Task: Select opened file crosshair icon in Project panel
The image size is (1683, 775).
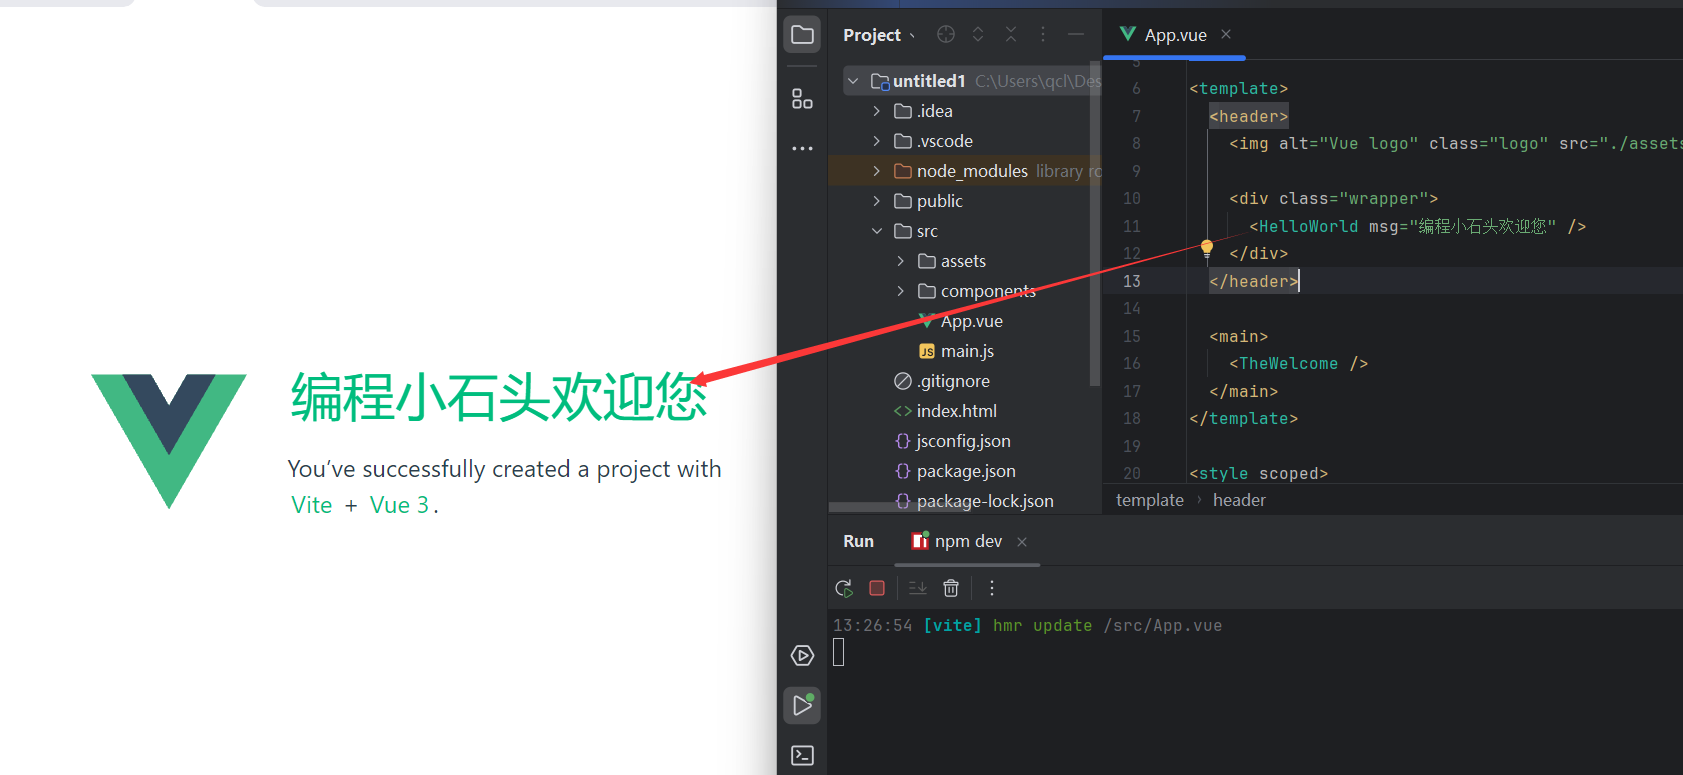Action: tap(946, 34)
